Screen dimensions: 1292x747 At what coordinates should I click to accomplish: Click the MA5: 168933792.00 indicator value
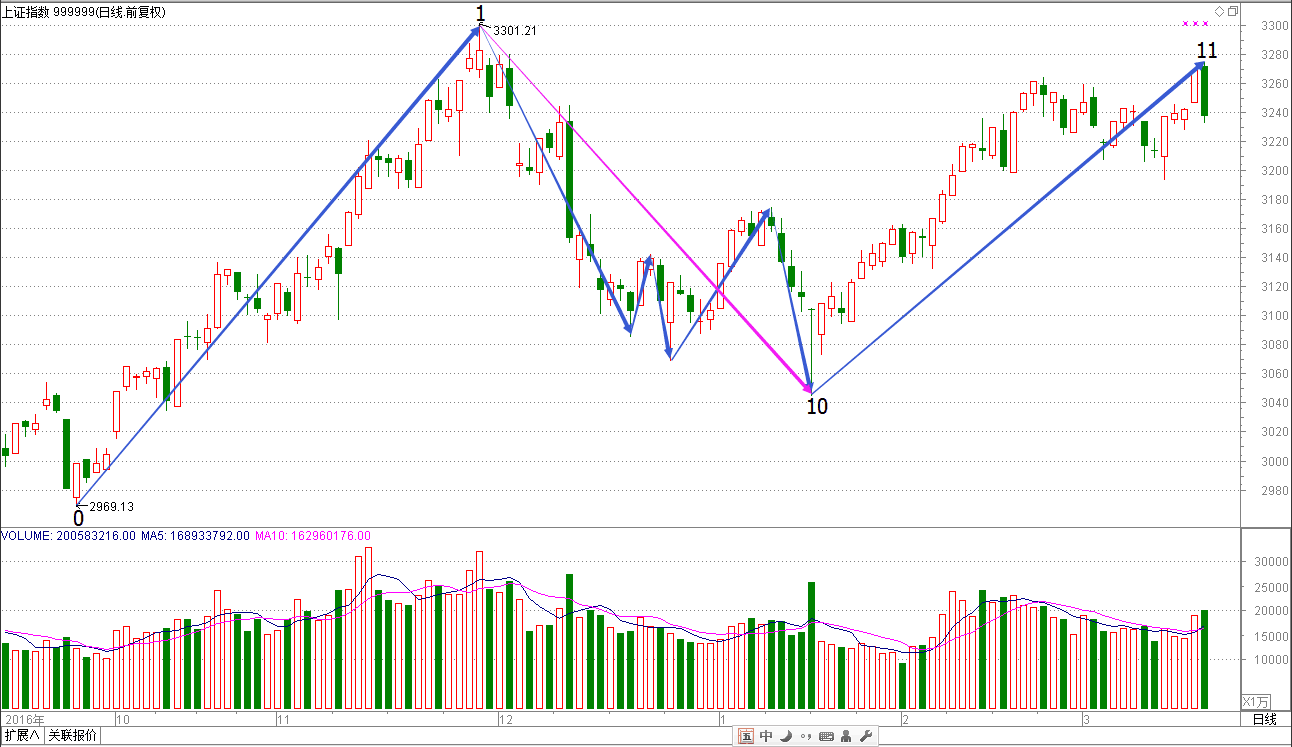[195, 536]
